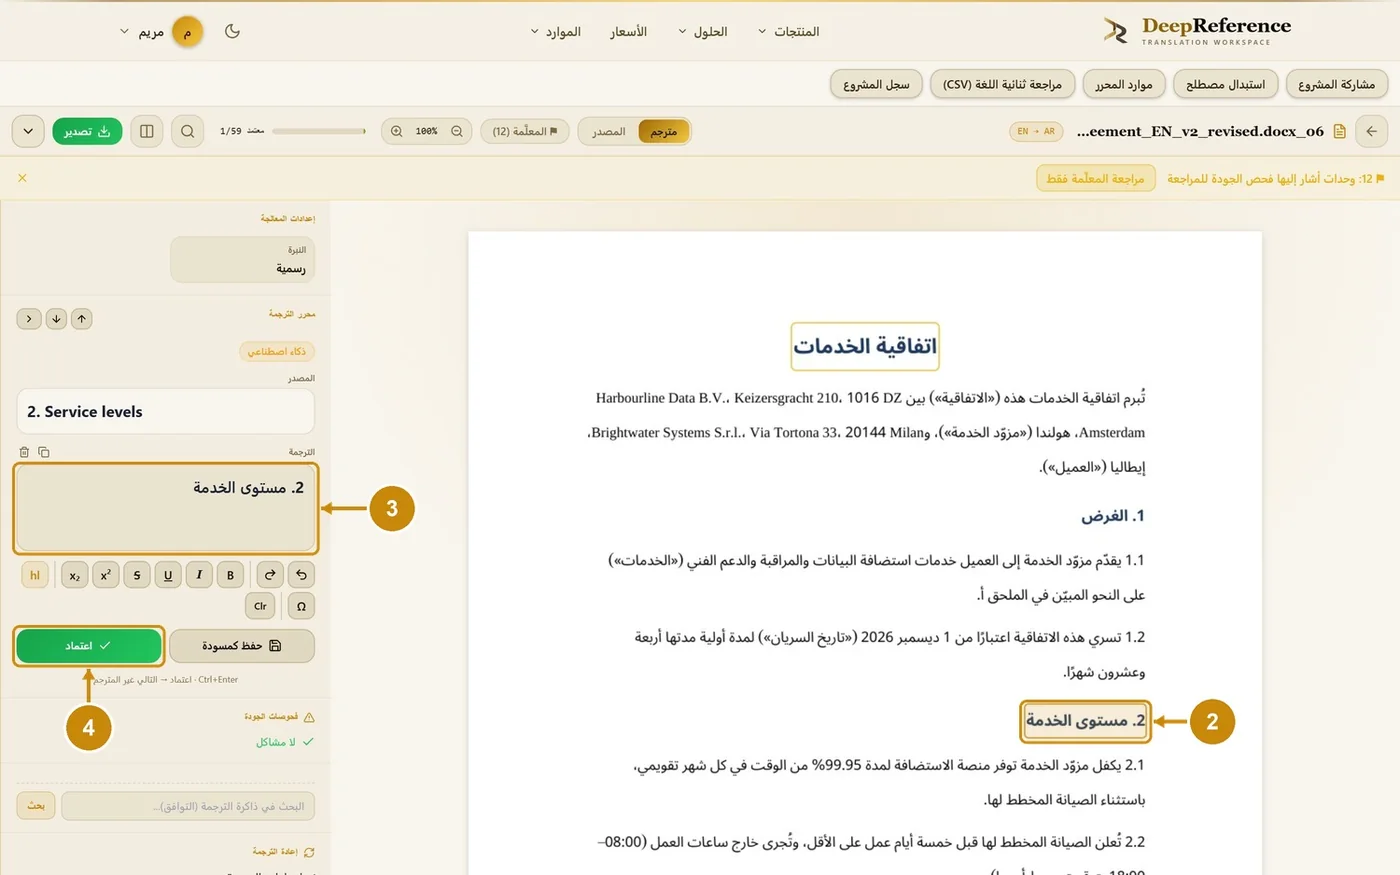
Task: Open the النبرة tone selector showing رسمية
Action: tap(243, 259)
